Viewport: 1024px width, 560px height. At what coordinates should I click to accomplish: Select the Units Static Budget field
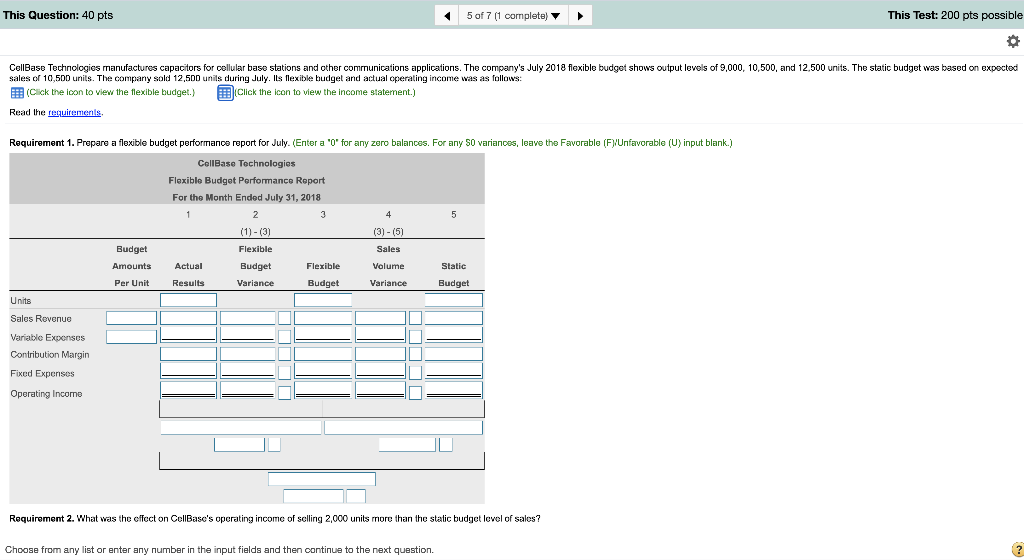click(453, 300)
